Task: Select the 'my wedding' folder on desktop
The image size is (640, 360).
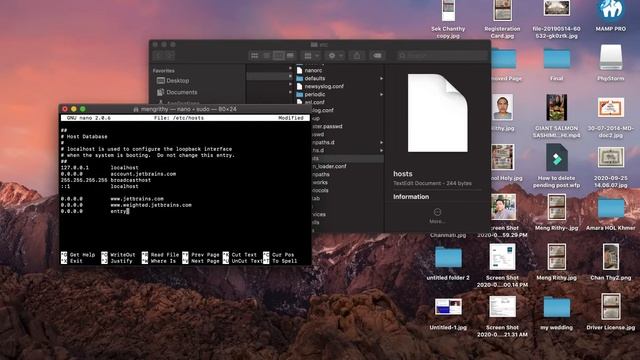Action: (556, 307)
